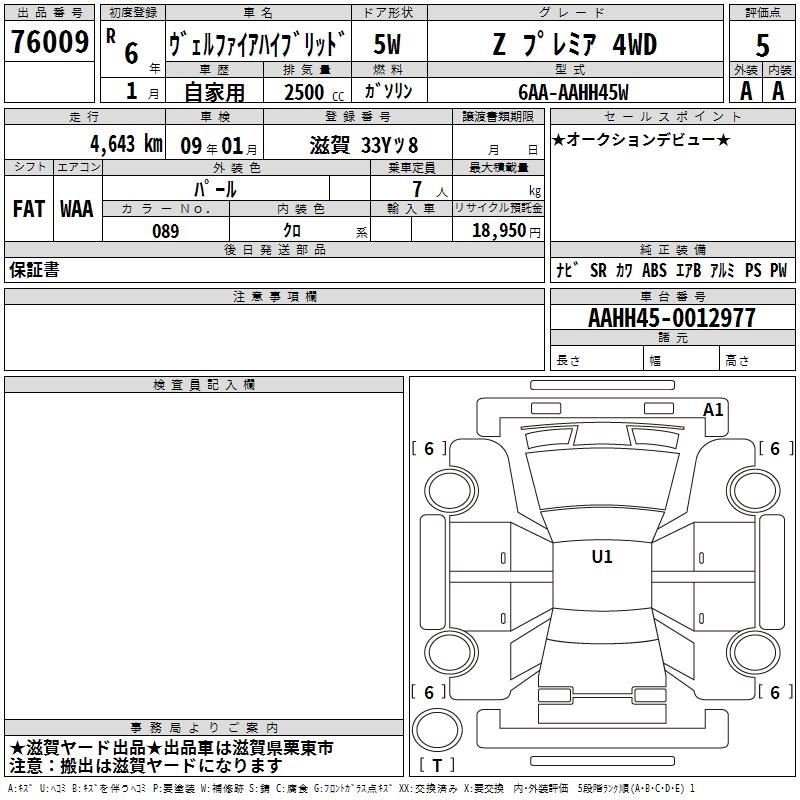This screenshot has width=800, height=800.
Task: Select the registration year value 6
Action: point(131,53)
